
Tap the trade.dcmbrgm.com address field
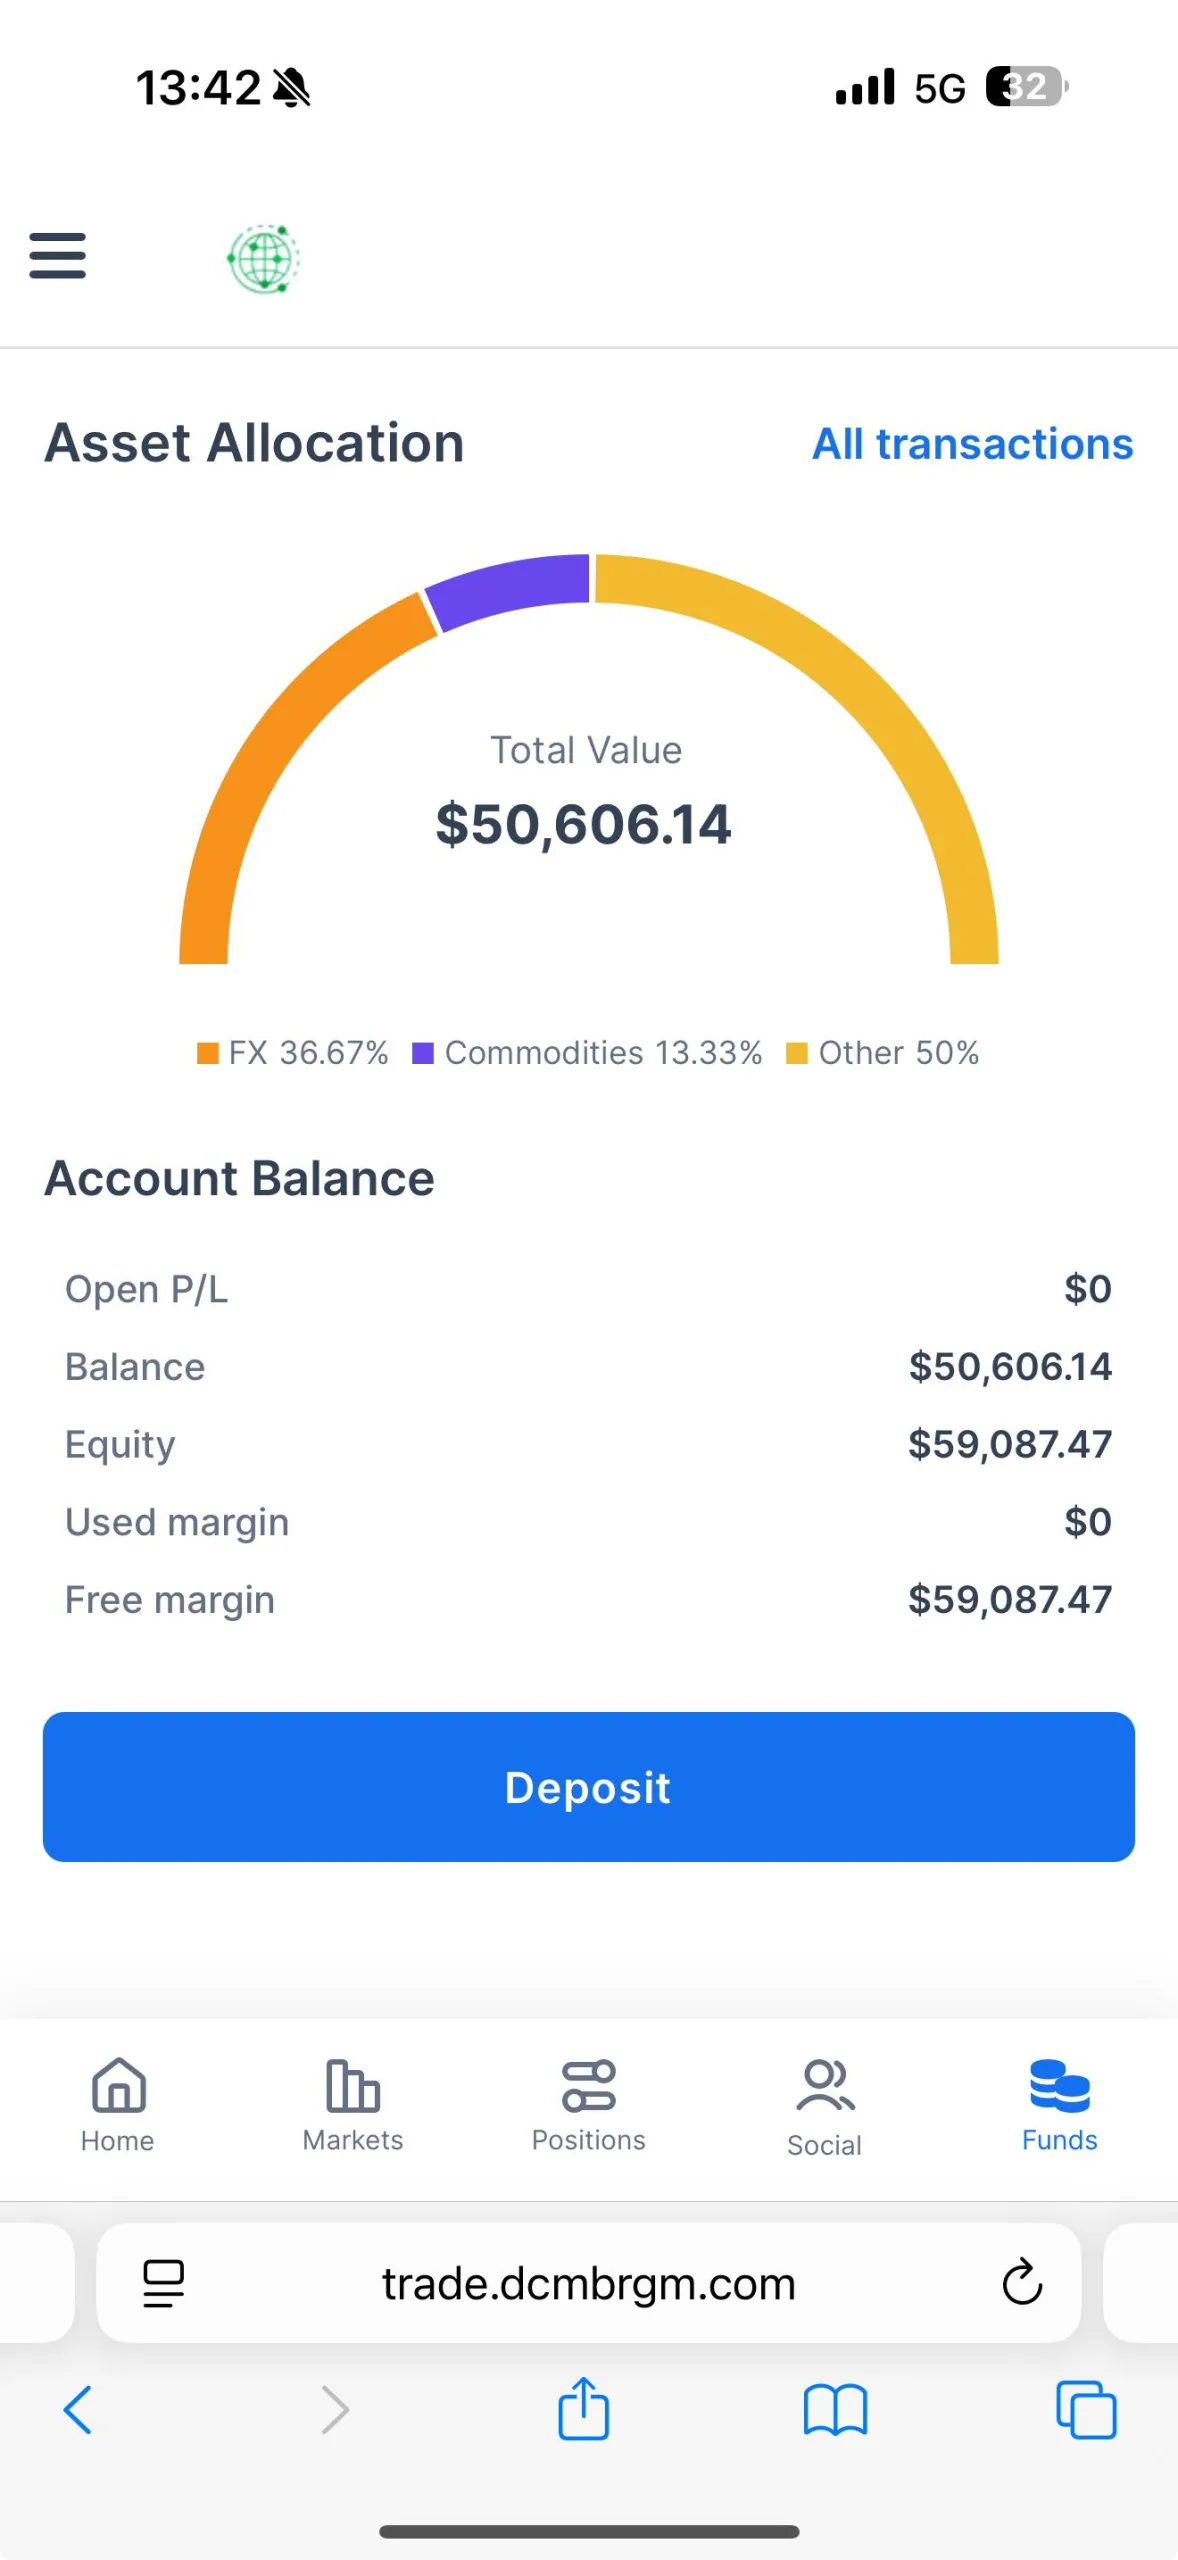tap(588, 2283)
